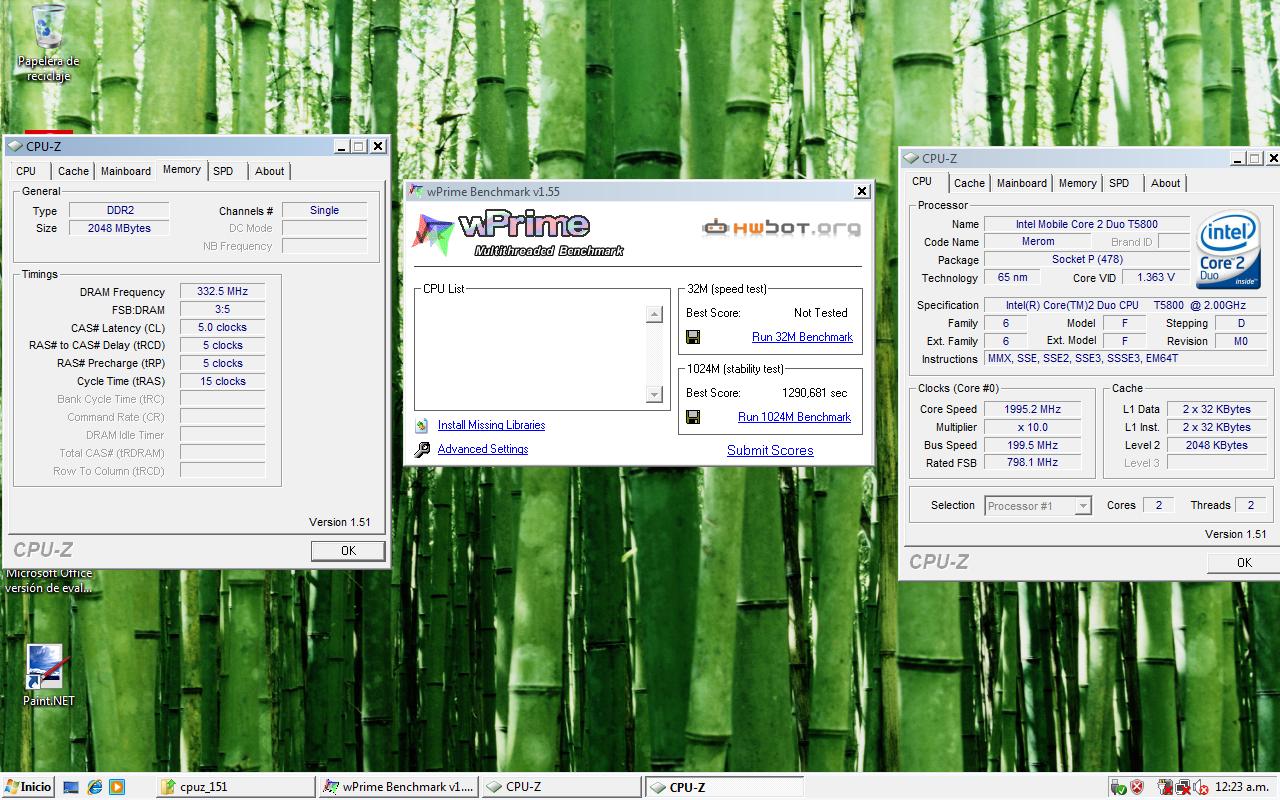The height and width of the screenshot is (800, 1280).
Task: Click the Core VID value 1.363 V
Action: tap(1155, 278)
